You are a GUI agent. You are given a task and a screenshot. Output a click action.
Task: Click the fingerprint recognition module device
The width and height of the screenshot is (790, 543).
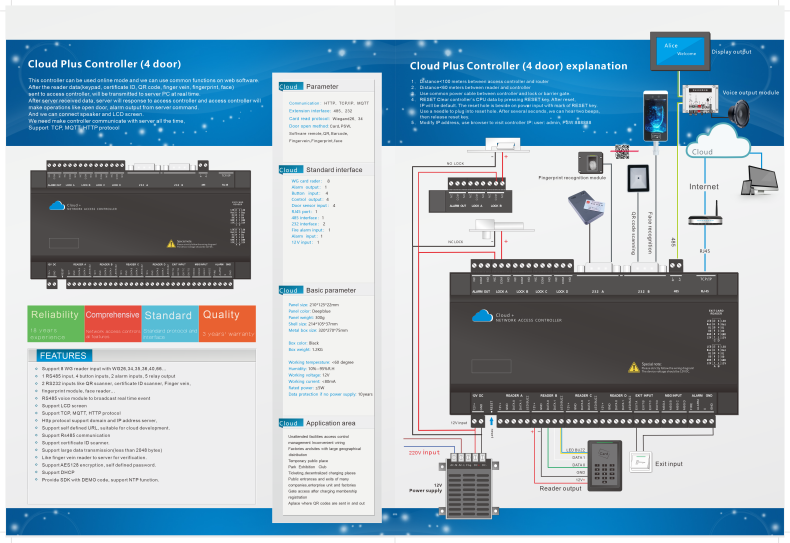click(x=593, y=164)
